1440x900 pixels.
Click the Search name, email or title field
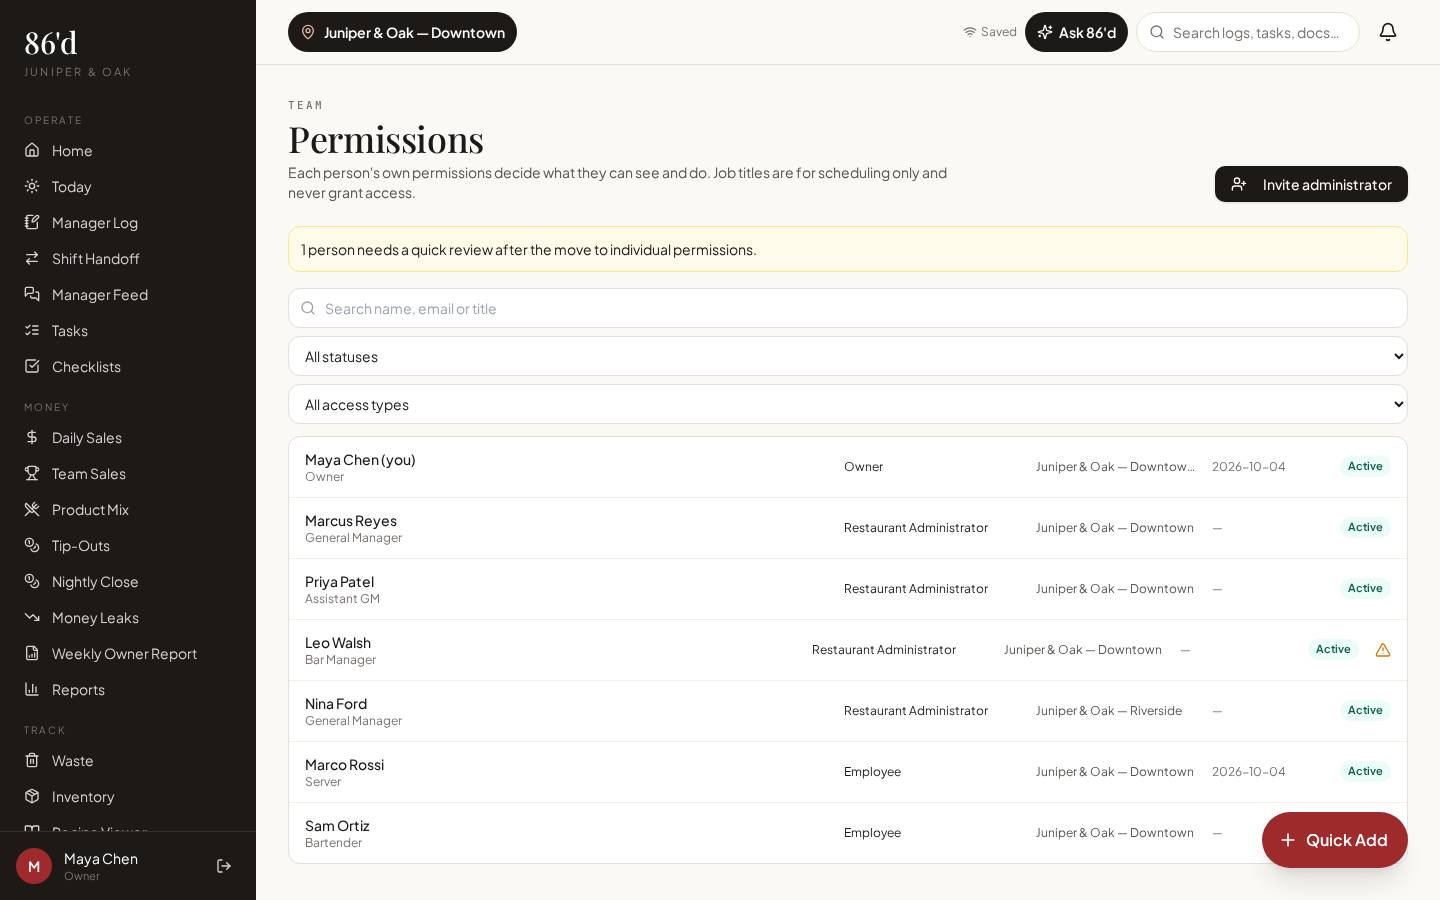848,308
